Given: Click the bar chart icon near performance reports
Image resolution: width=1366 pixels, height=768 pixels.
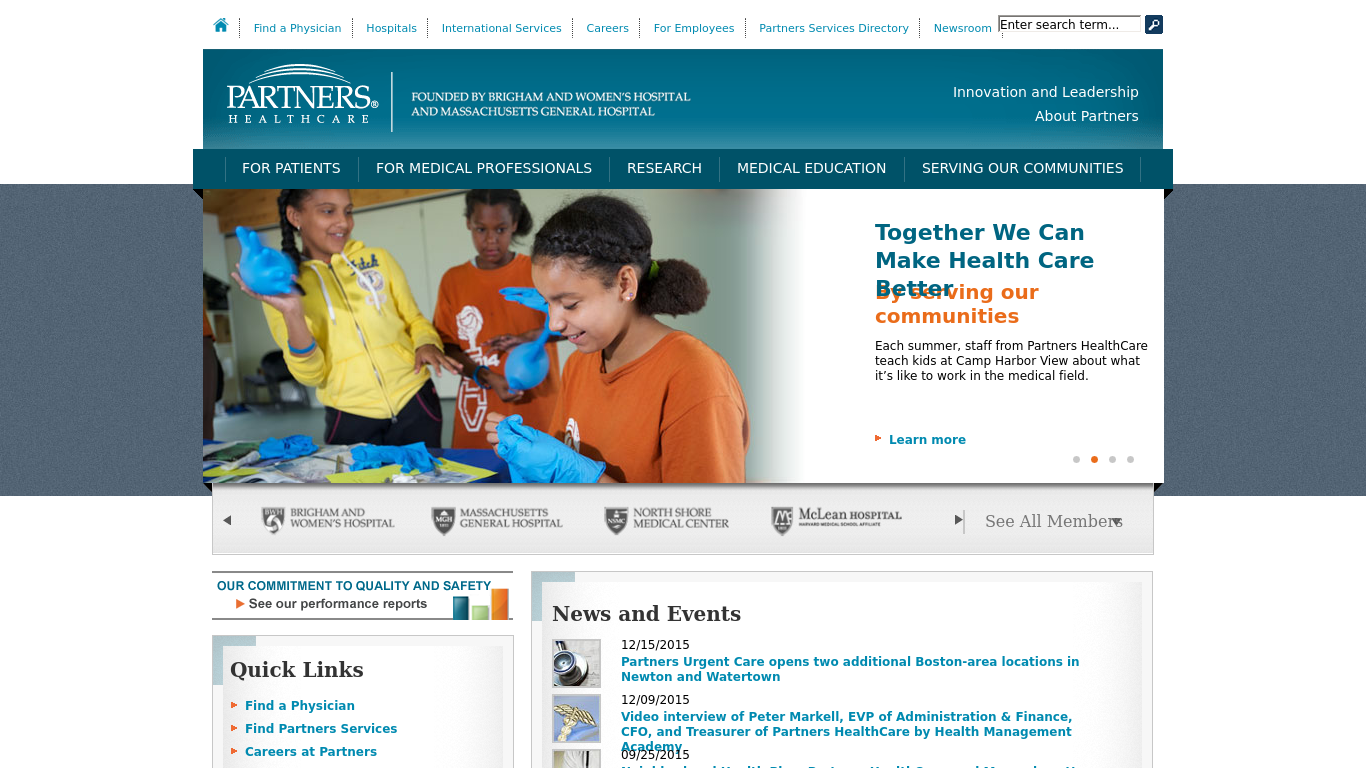Looking at the screenshot, I should (x=481, y=603).
